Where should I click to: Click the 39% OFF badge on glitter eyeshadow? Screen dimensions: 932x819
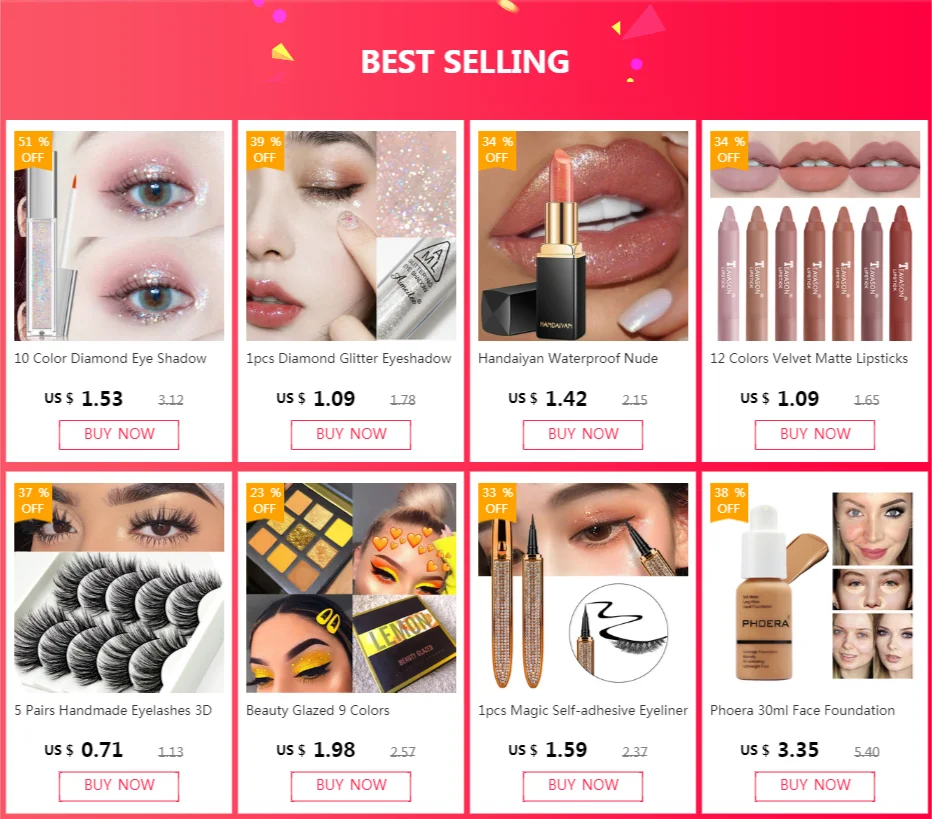(x=265, y=150)
